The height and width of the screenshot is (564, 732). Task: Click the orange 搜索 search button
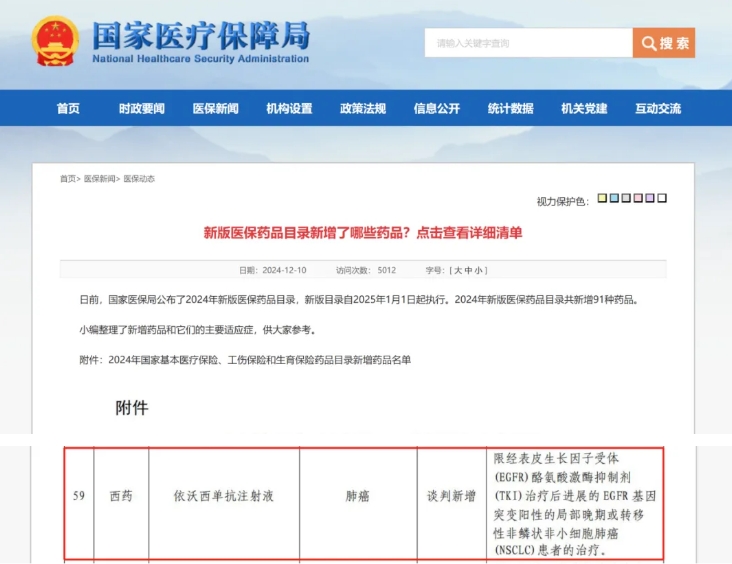[663, 43]
